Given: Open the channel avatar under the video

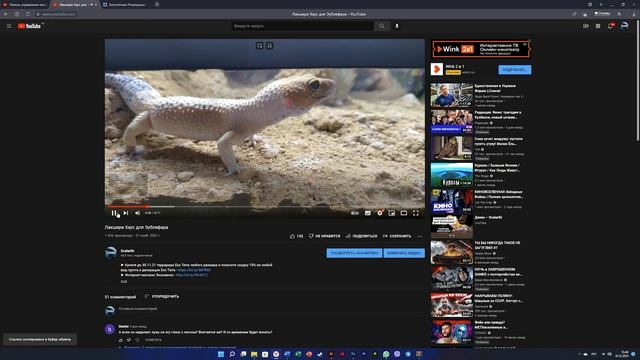Looking at the screenshot, I should coord(111,253).
